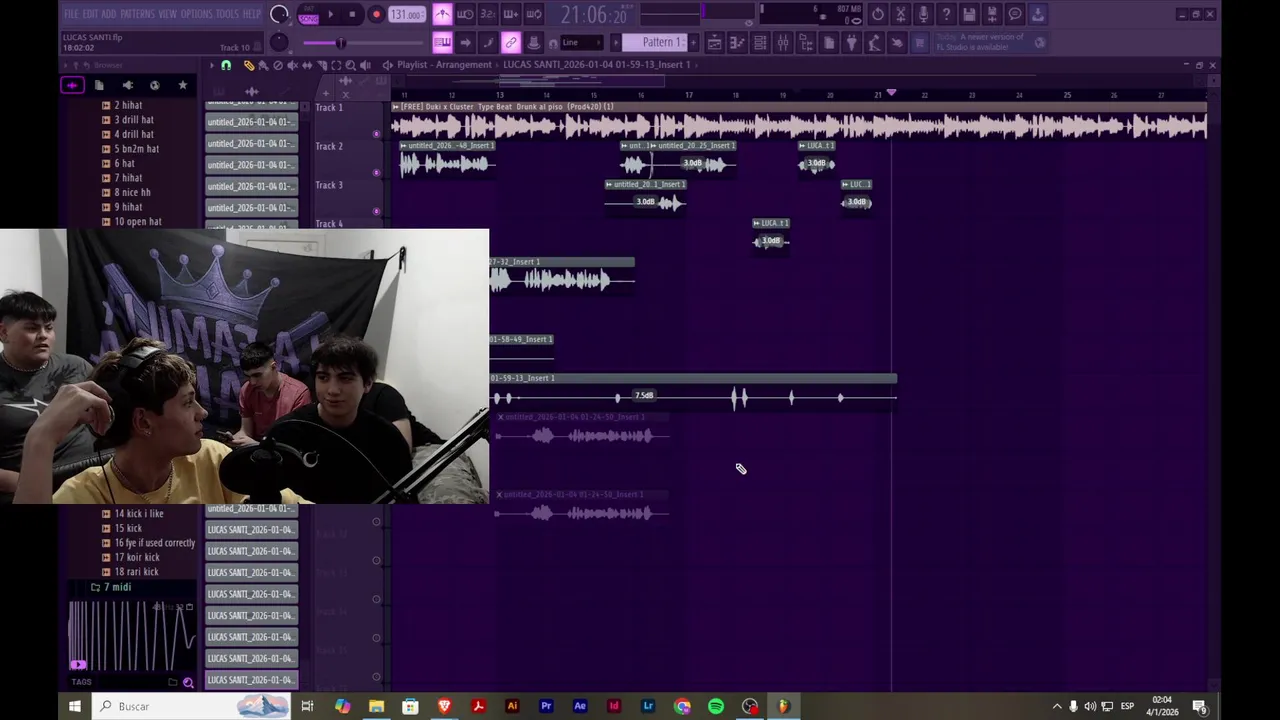Adjust the main pitch knob
Viewport: 1280px width, 720px height.
pos(279,42)
